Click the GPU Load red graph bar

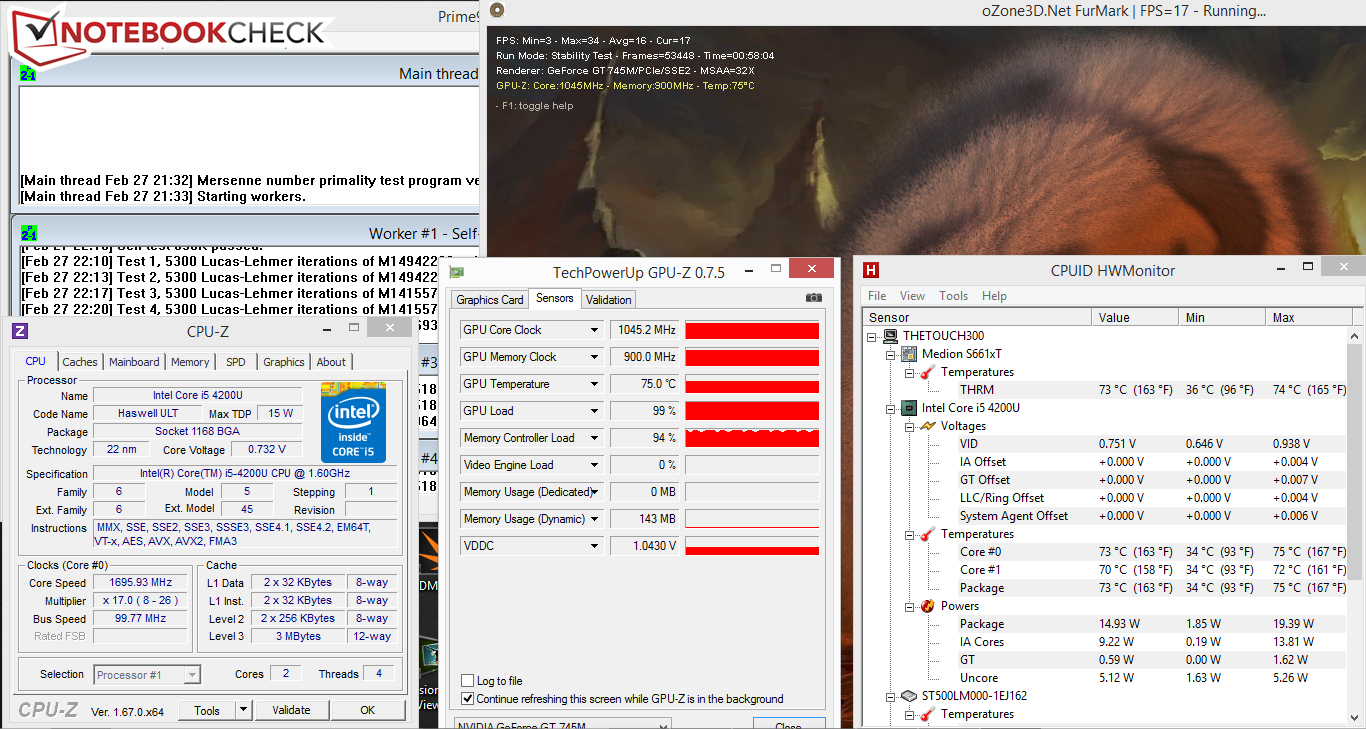752,411
